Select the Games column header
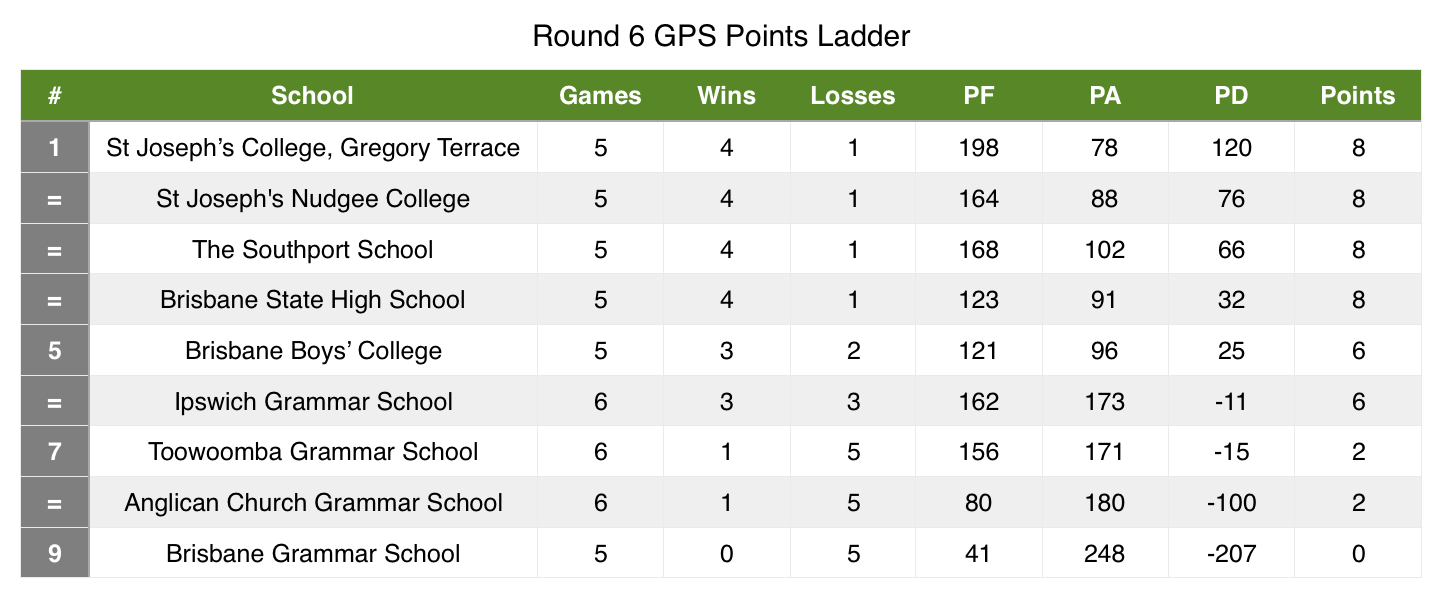Viewport: 1442px width, 590px height. [x=600, y=96]
